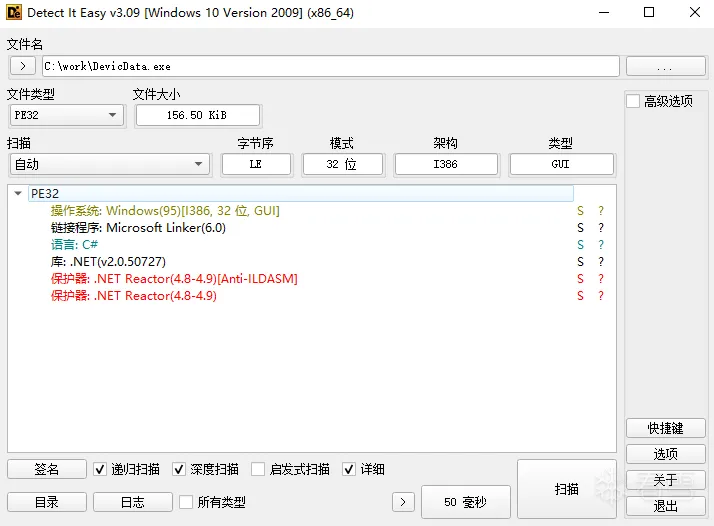Click the 类型 GUI button
Screen dimensions: 714x526
(561, 164)
